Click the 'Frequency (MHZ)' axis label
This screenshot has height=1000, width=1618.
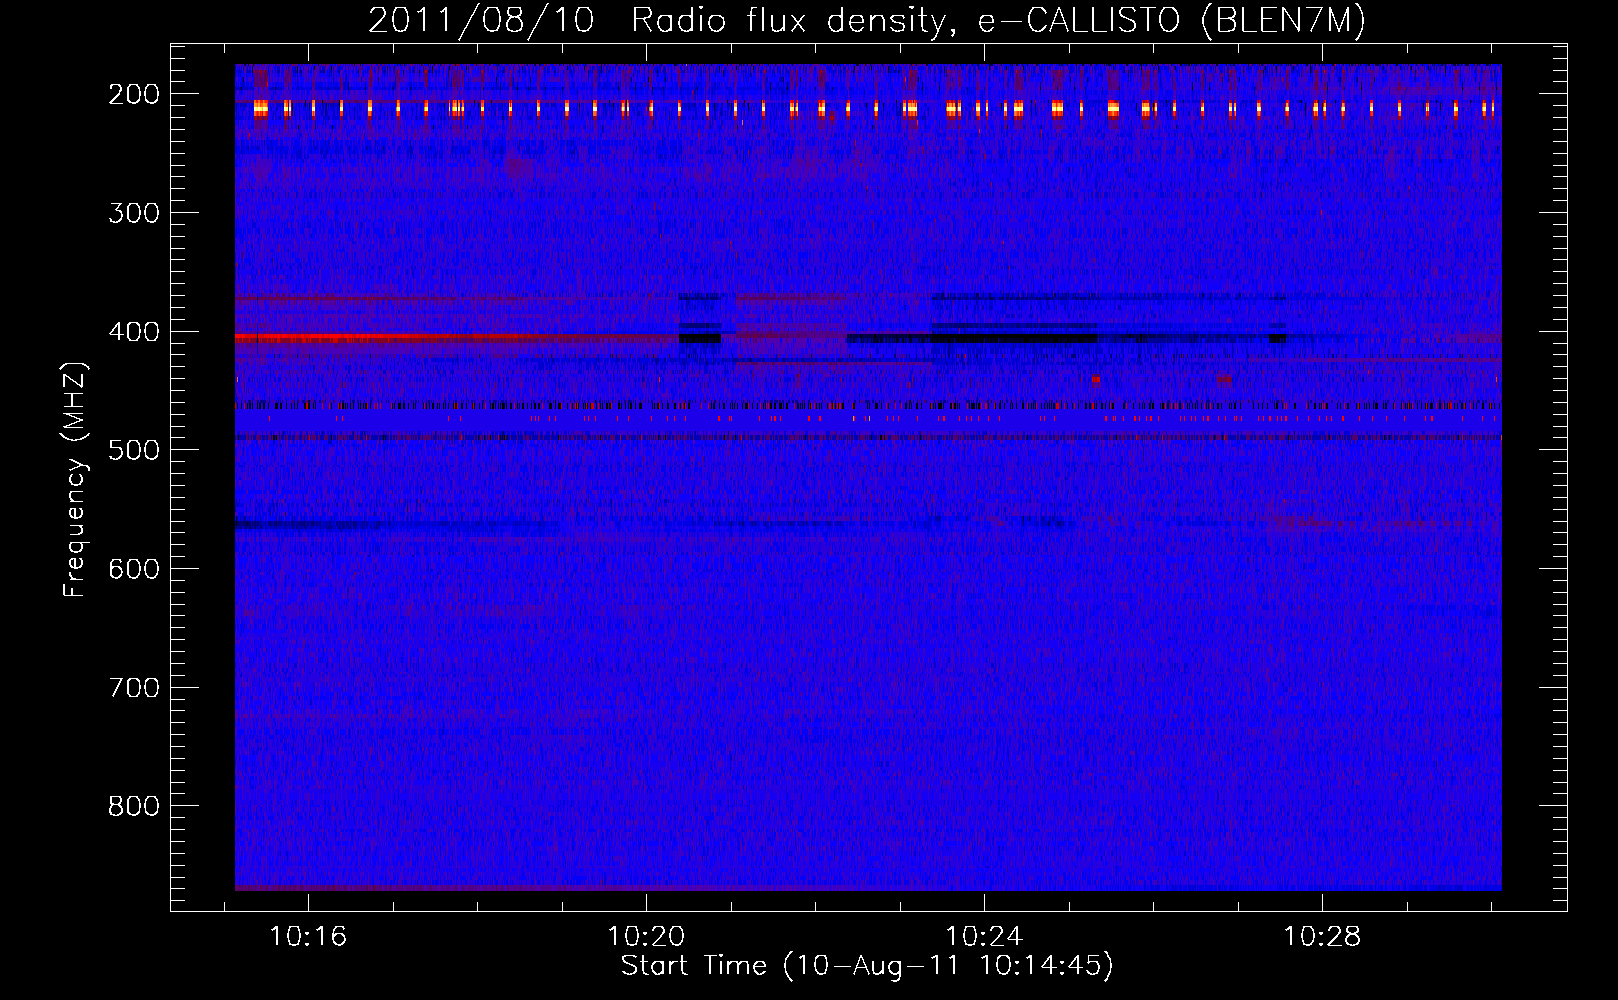click(75, 479)
